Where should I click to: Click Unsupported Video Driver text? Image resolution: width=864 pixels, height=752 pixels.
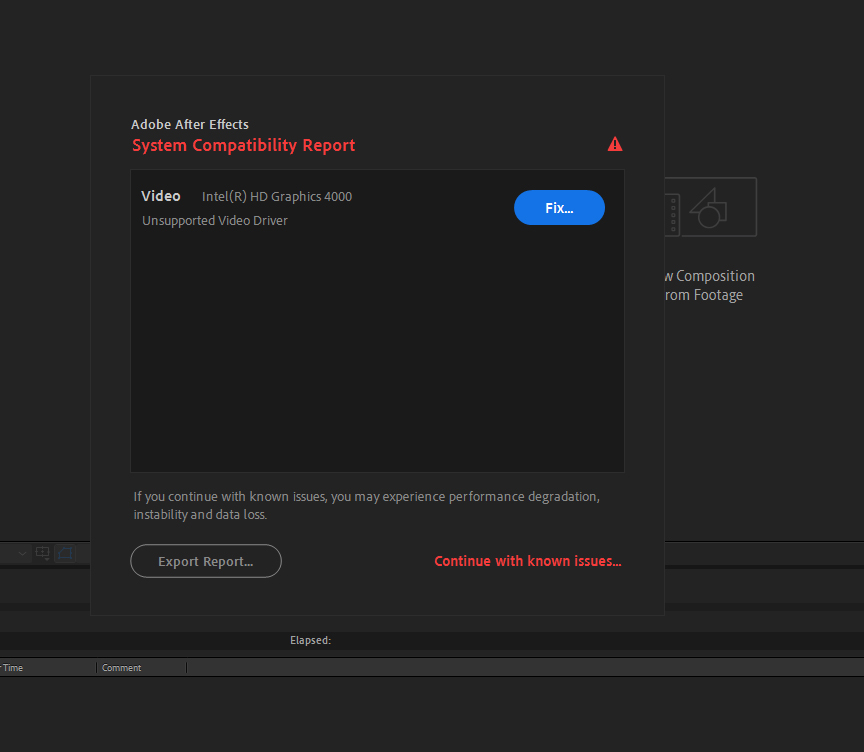click(215, 220)
